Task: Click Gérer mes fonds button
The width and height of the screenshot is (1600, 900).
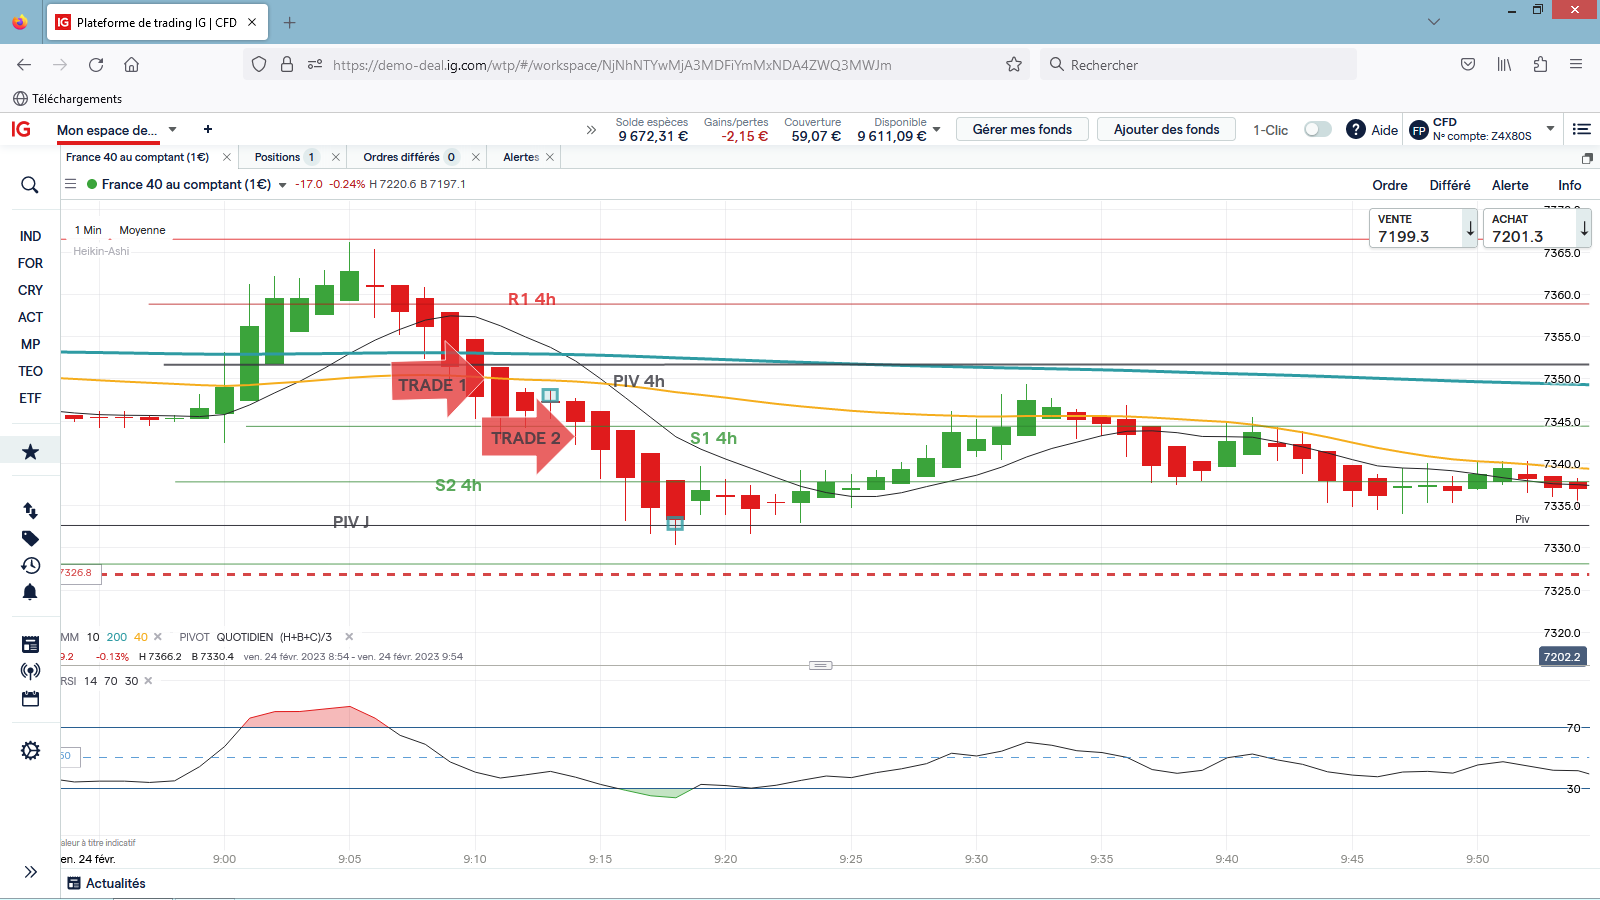Action: (1022, 129)
